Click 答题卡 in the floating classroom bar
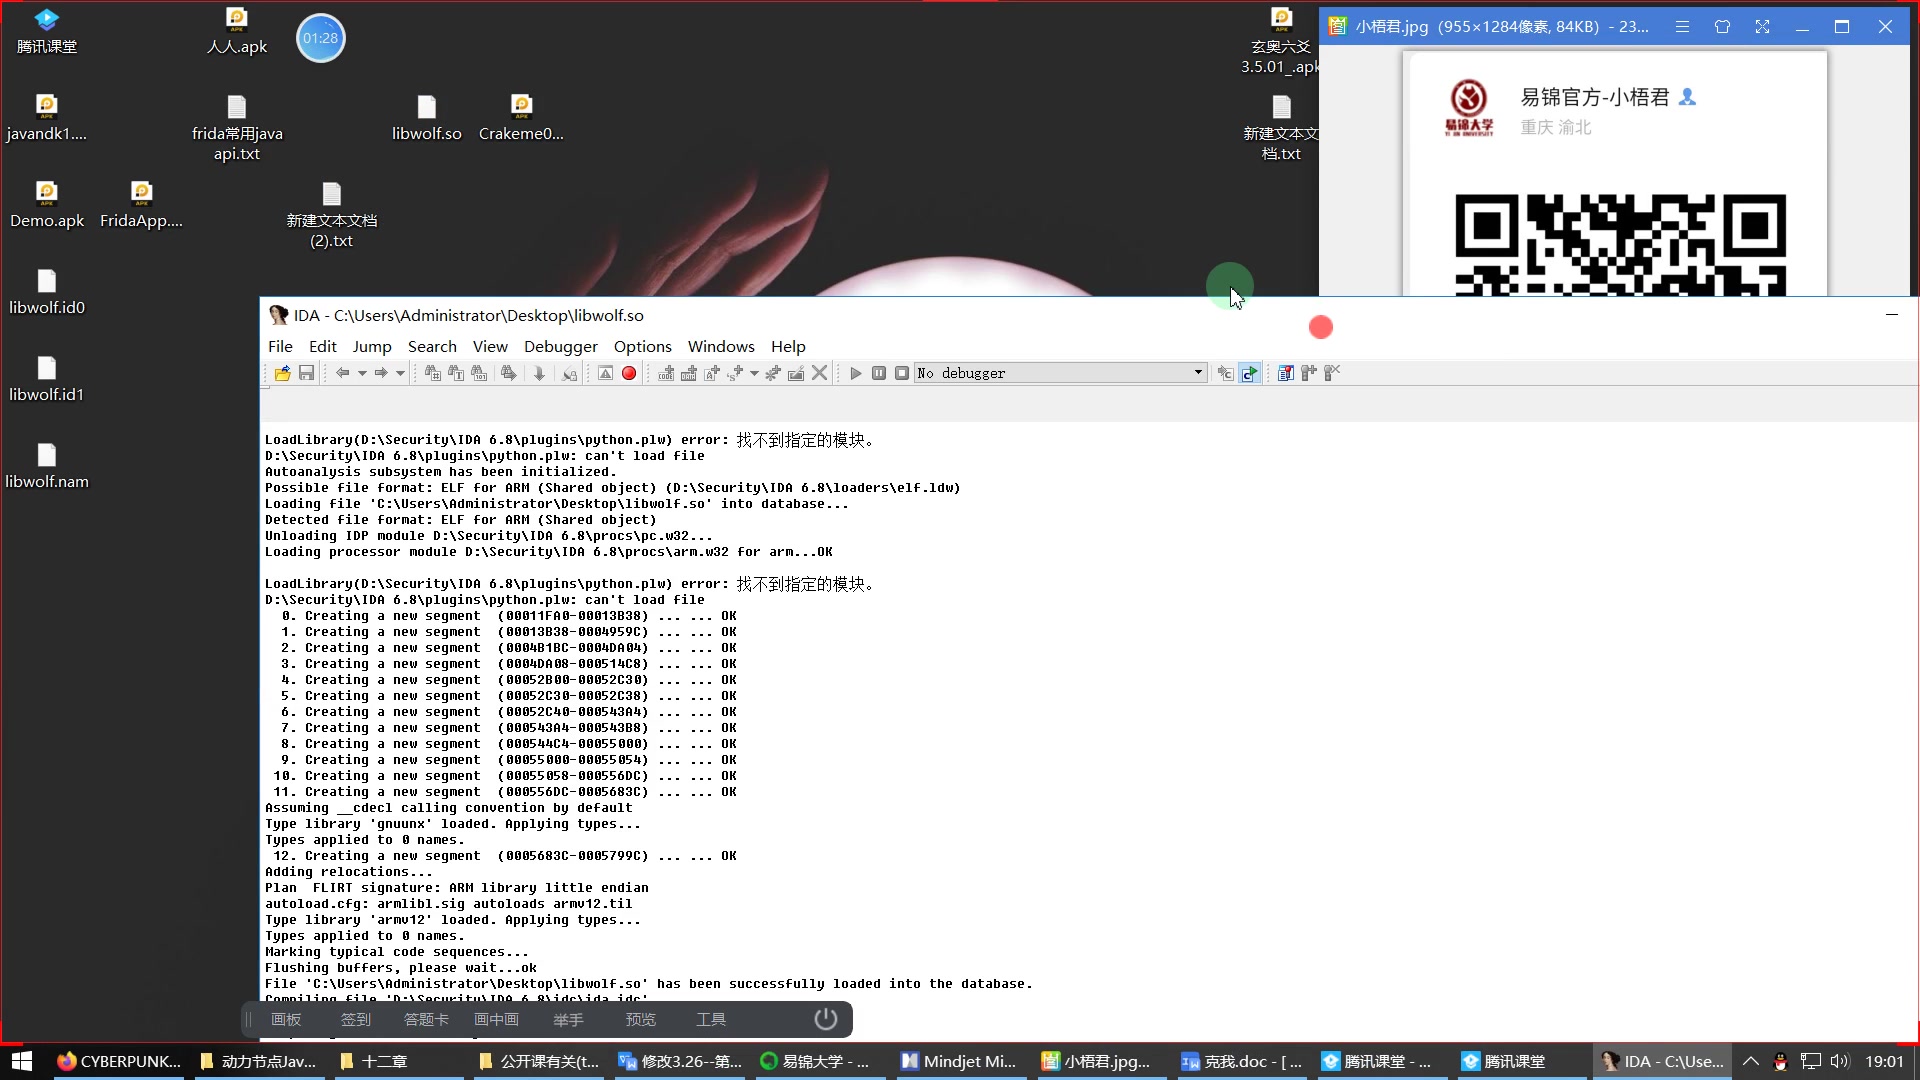Viewport: 1920px width, 1080px height. (426, 1019)
